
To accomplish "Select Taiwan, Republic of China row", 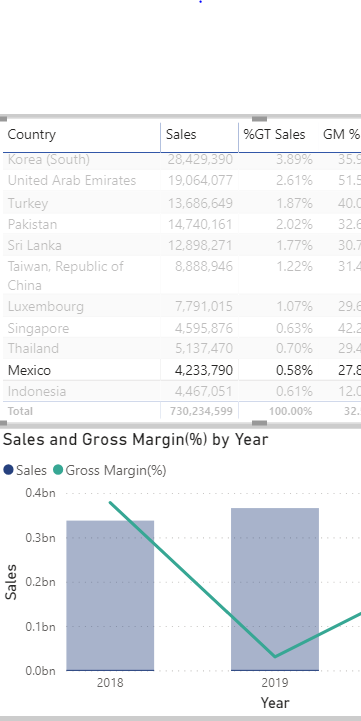I will 182,275.
